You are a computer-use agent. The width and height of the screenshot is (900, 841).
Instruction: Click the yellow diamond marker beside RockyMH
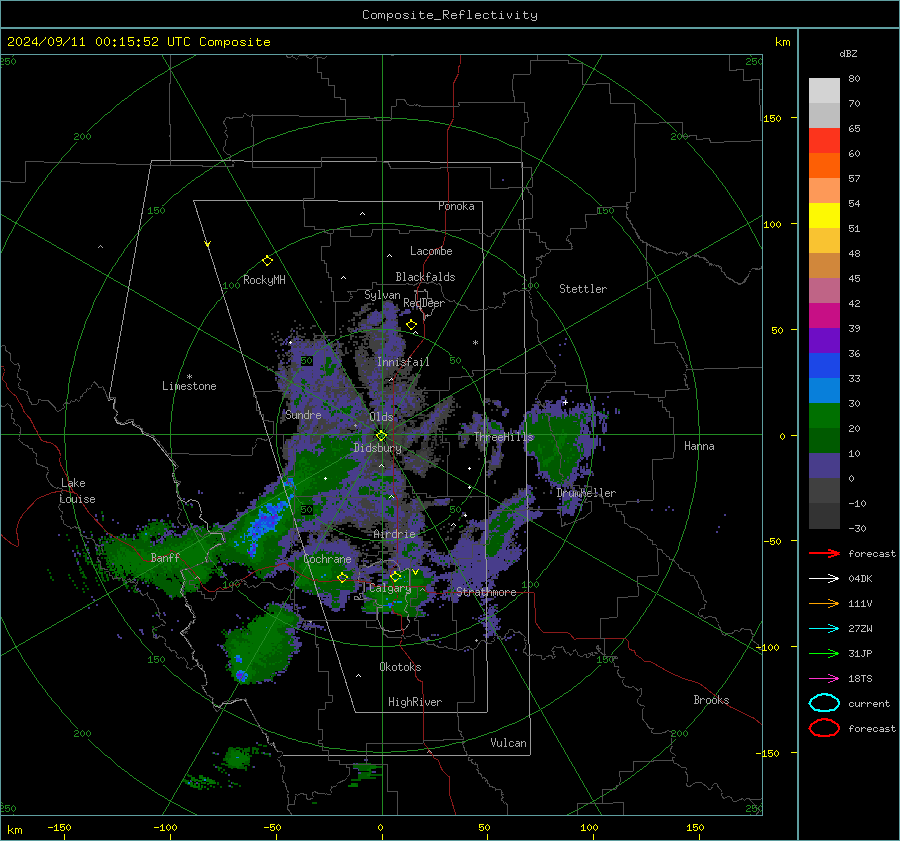pyautogui.click(x=267, y=261)
